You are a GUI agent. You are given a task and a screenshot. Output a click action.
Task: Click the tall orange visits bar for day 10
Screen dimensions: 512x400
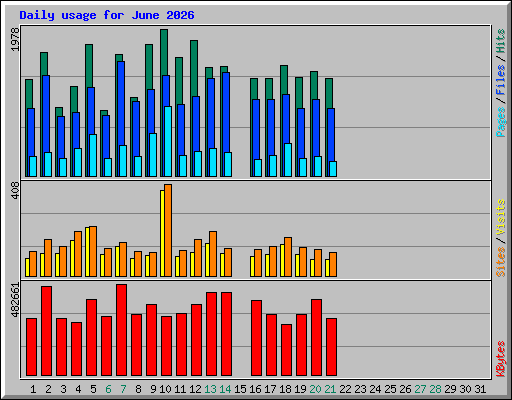(168, 230)
